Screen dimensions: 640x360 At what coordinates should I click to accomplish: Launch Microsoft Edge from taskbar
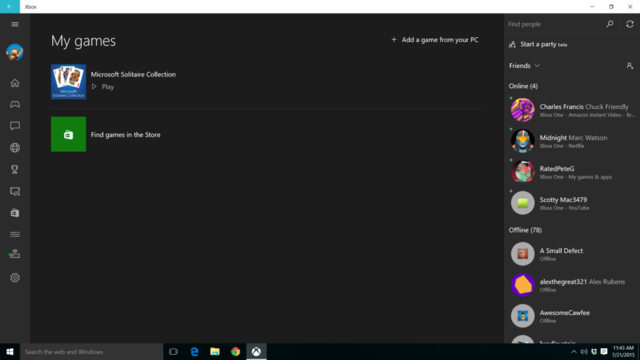point(194,351)
